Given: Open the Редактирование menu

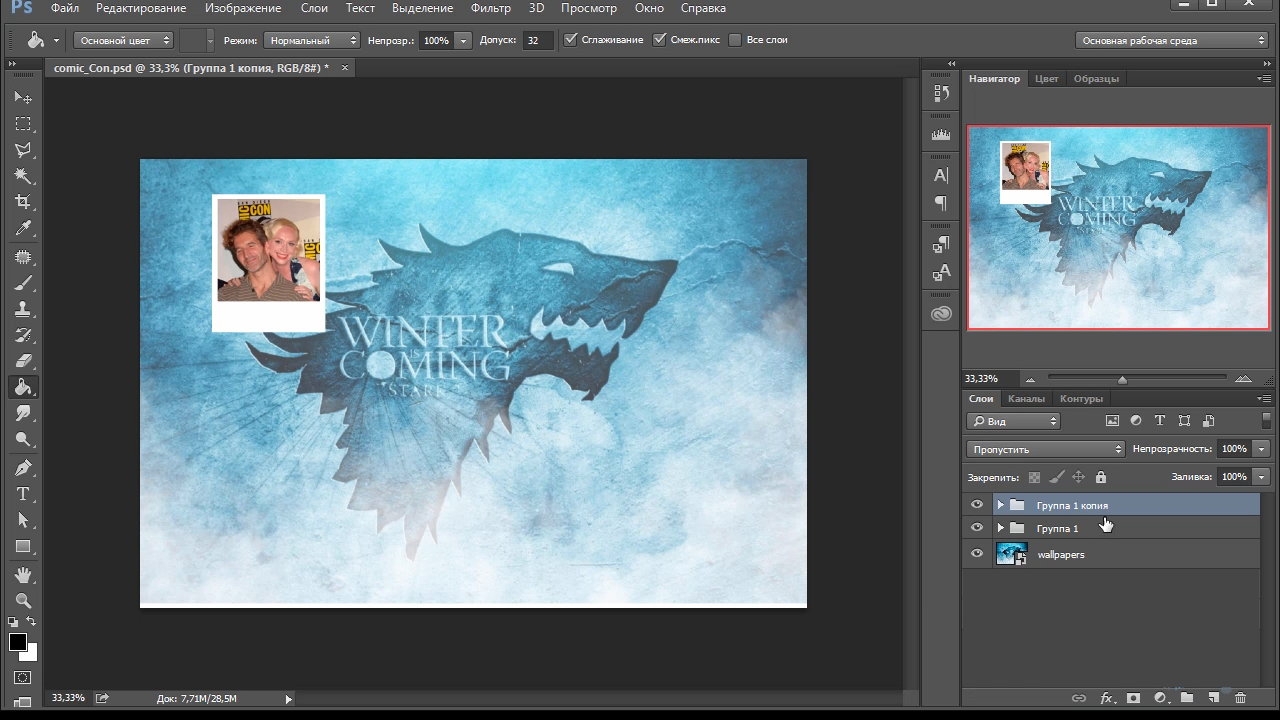Looking at the screenshot, I should [141, 8].
